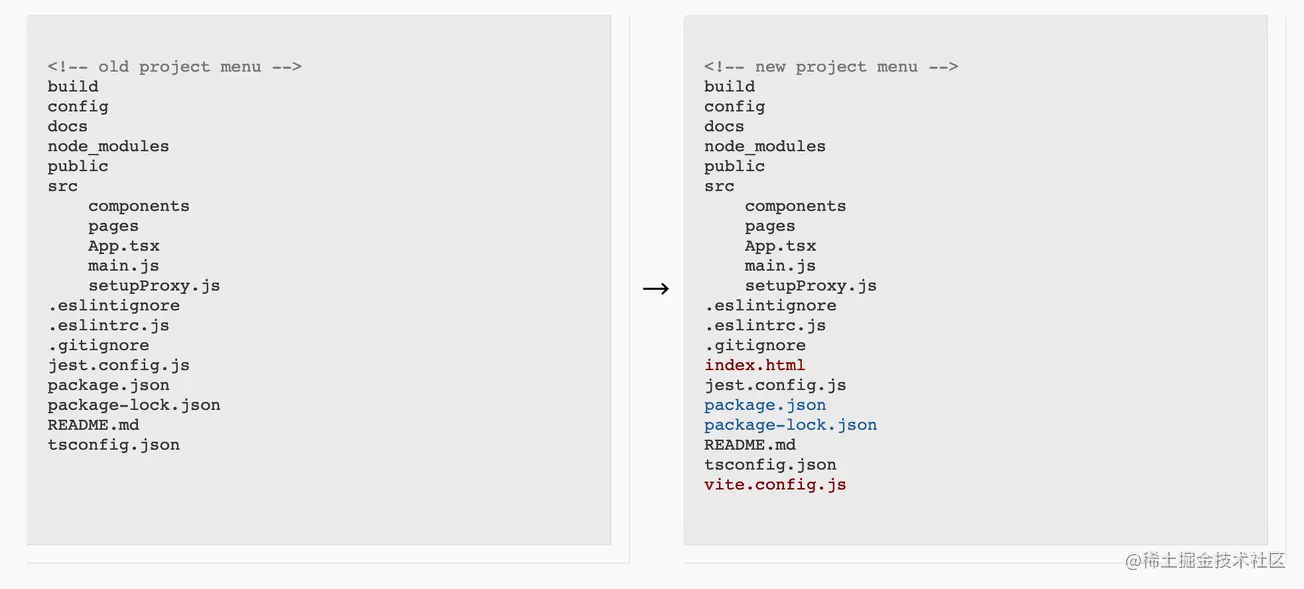Click node_modules in the old project menu

108,146
